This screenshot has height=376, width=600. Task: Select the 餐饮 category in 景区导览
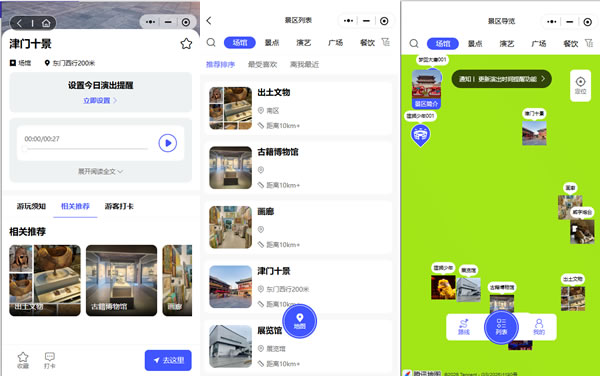(570, 44)
